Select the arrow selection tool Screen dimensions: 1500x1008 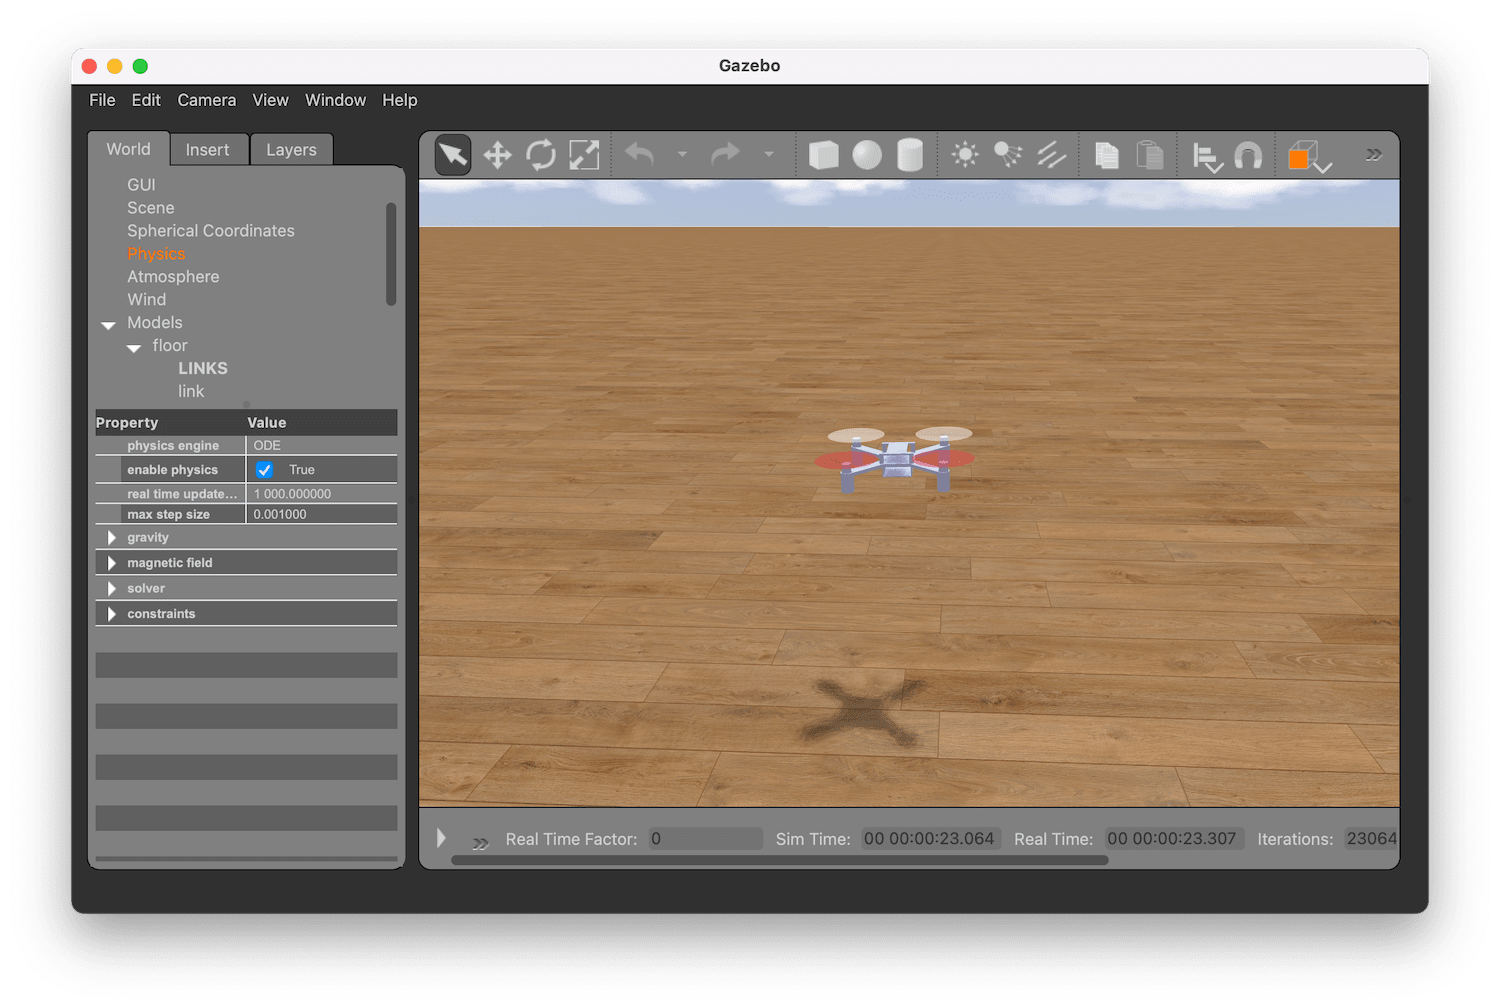451,155
